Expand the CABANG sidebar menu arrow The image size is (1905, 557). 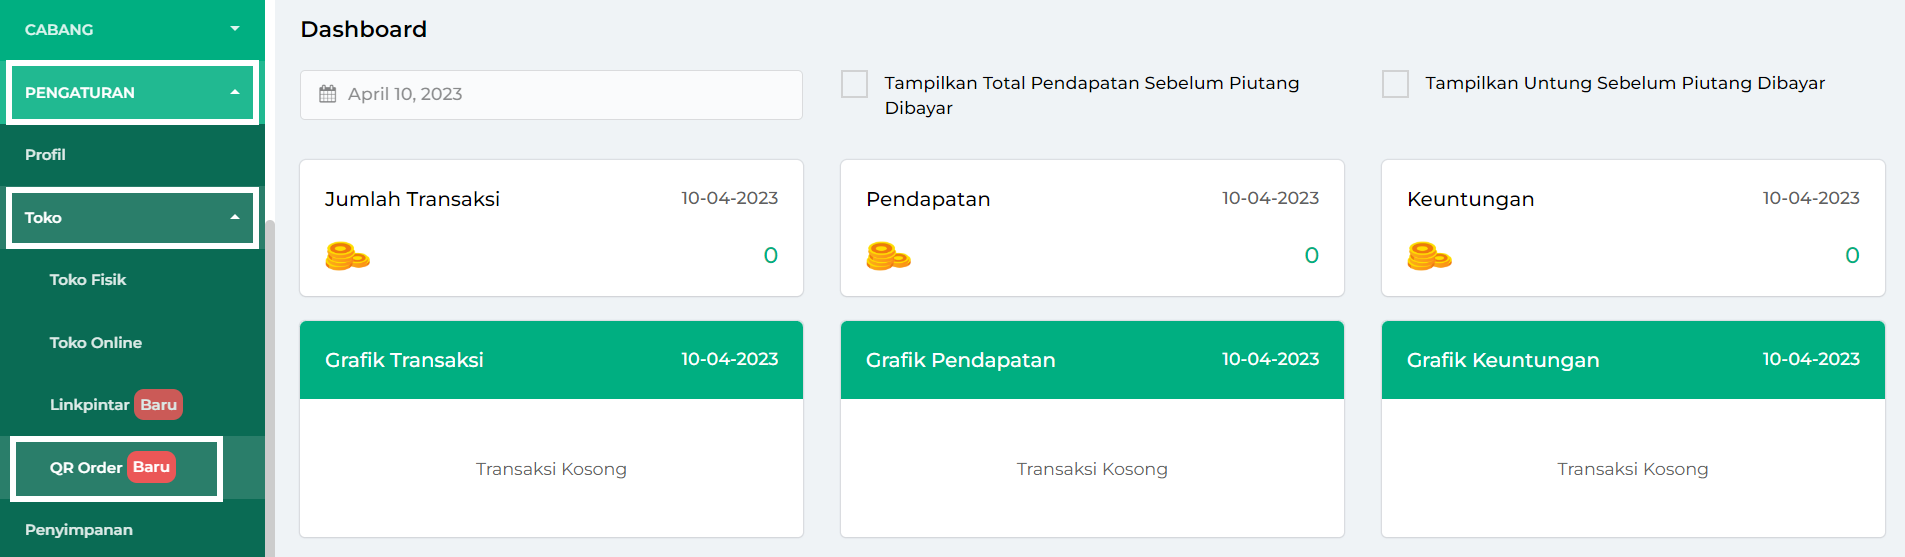[235, 29]
